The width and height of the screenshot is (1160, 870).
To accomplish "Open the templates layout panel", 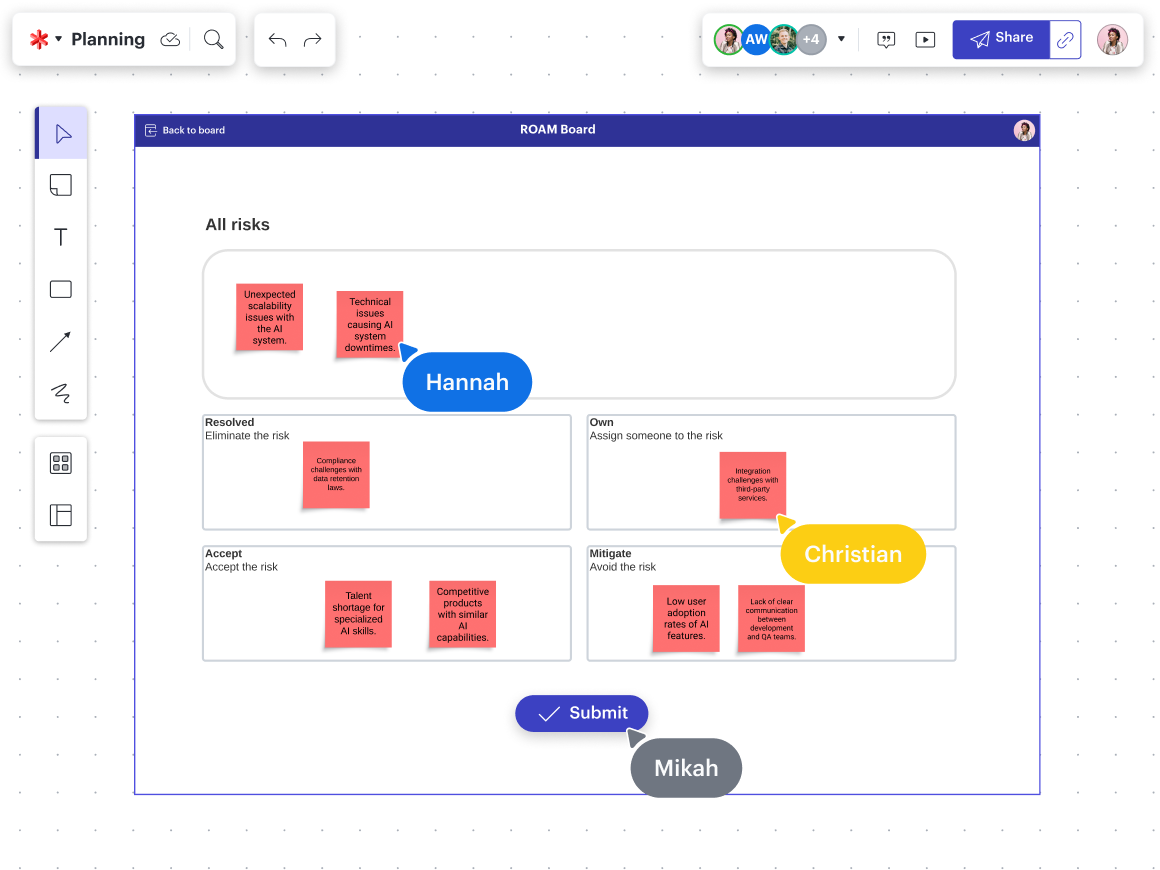I will 61,515.
